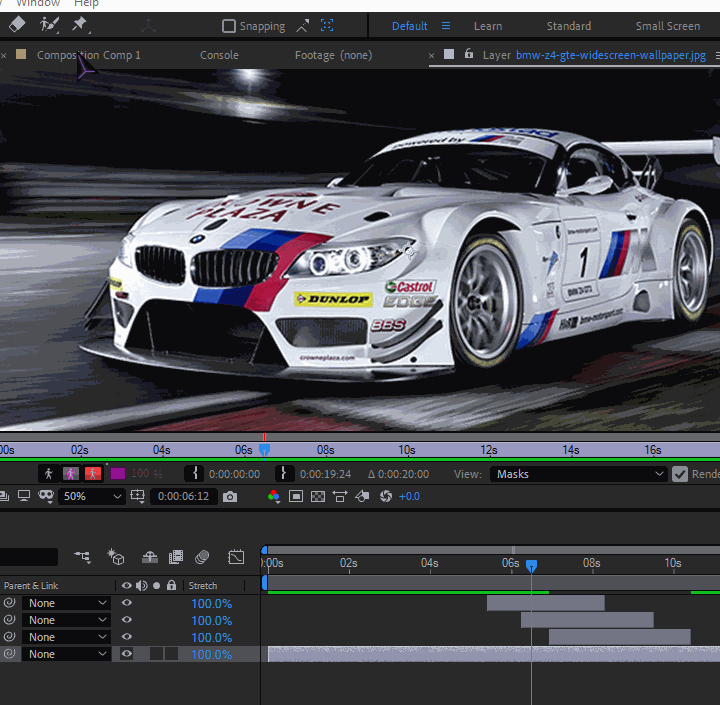720x705 pixels.
Task: Switch to the Default workspace
Action: coord(409,26)
